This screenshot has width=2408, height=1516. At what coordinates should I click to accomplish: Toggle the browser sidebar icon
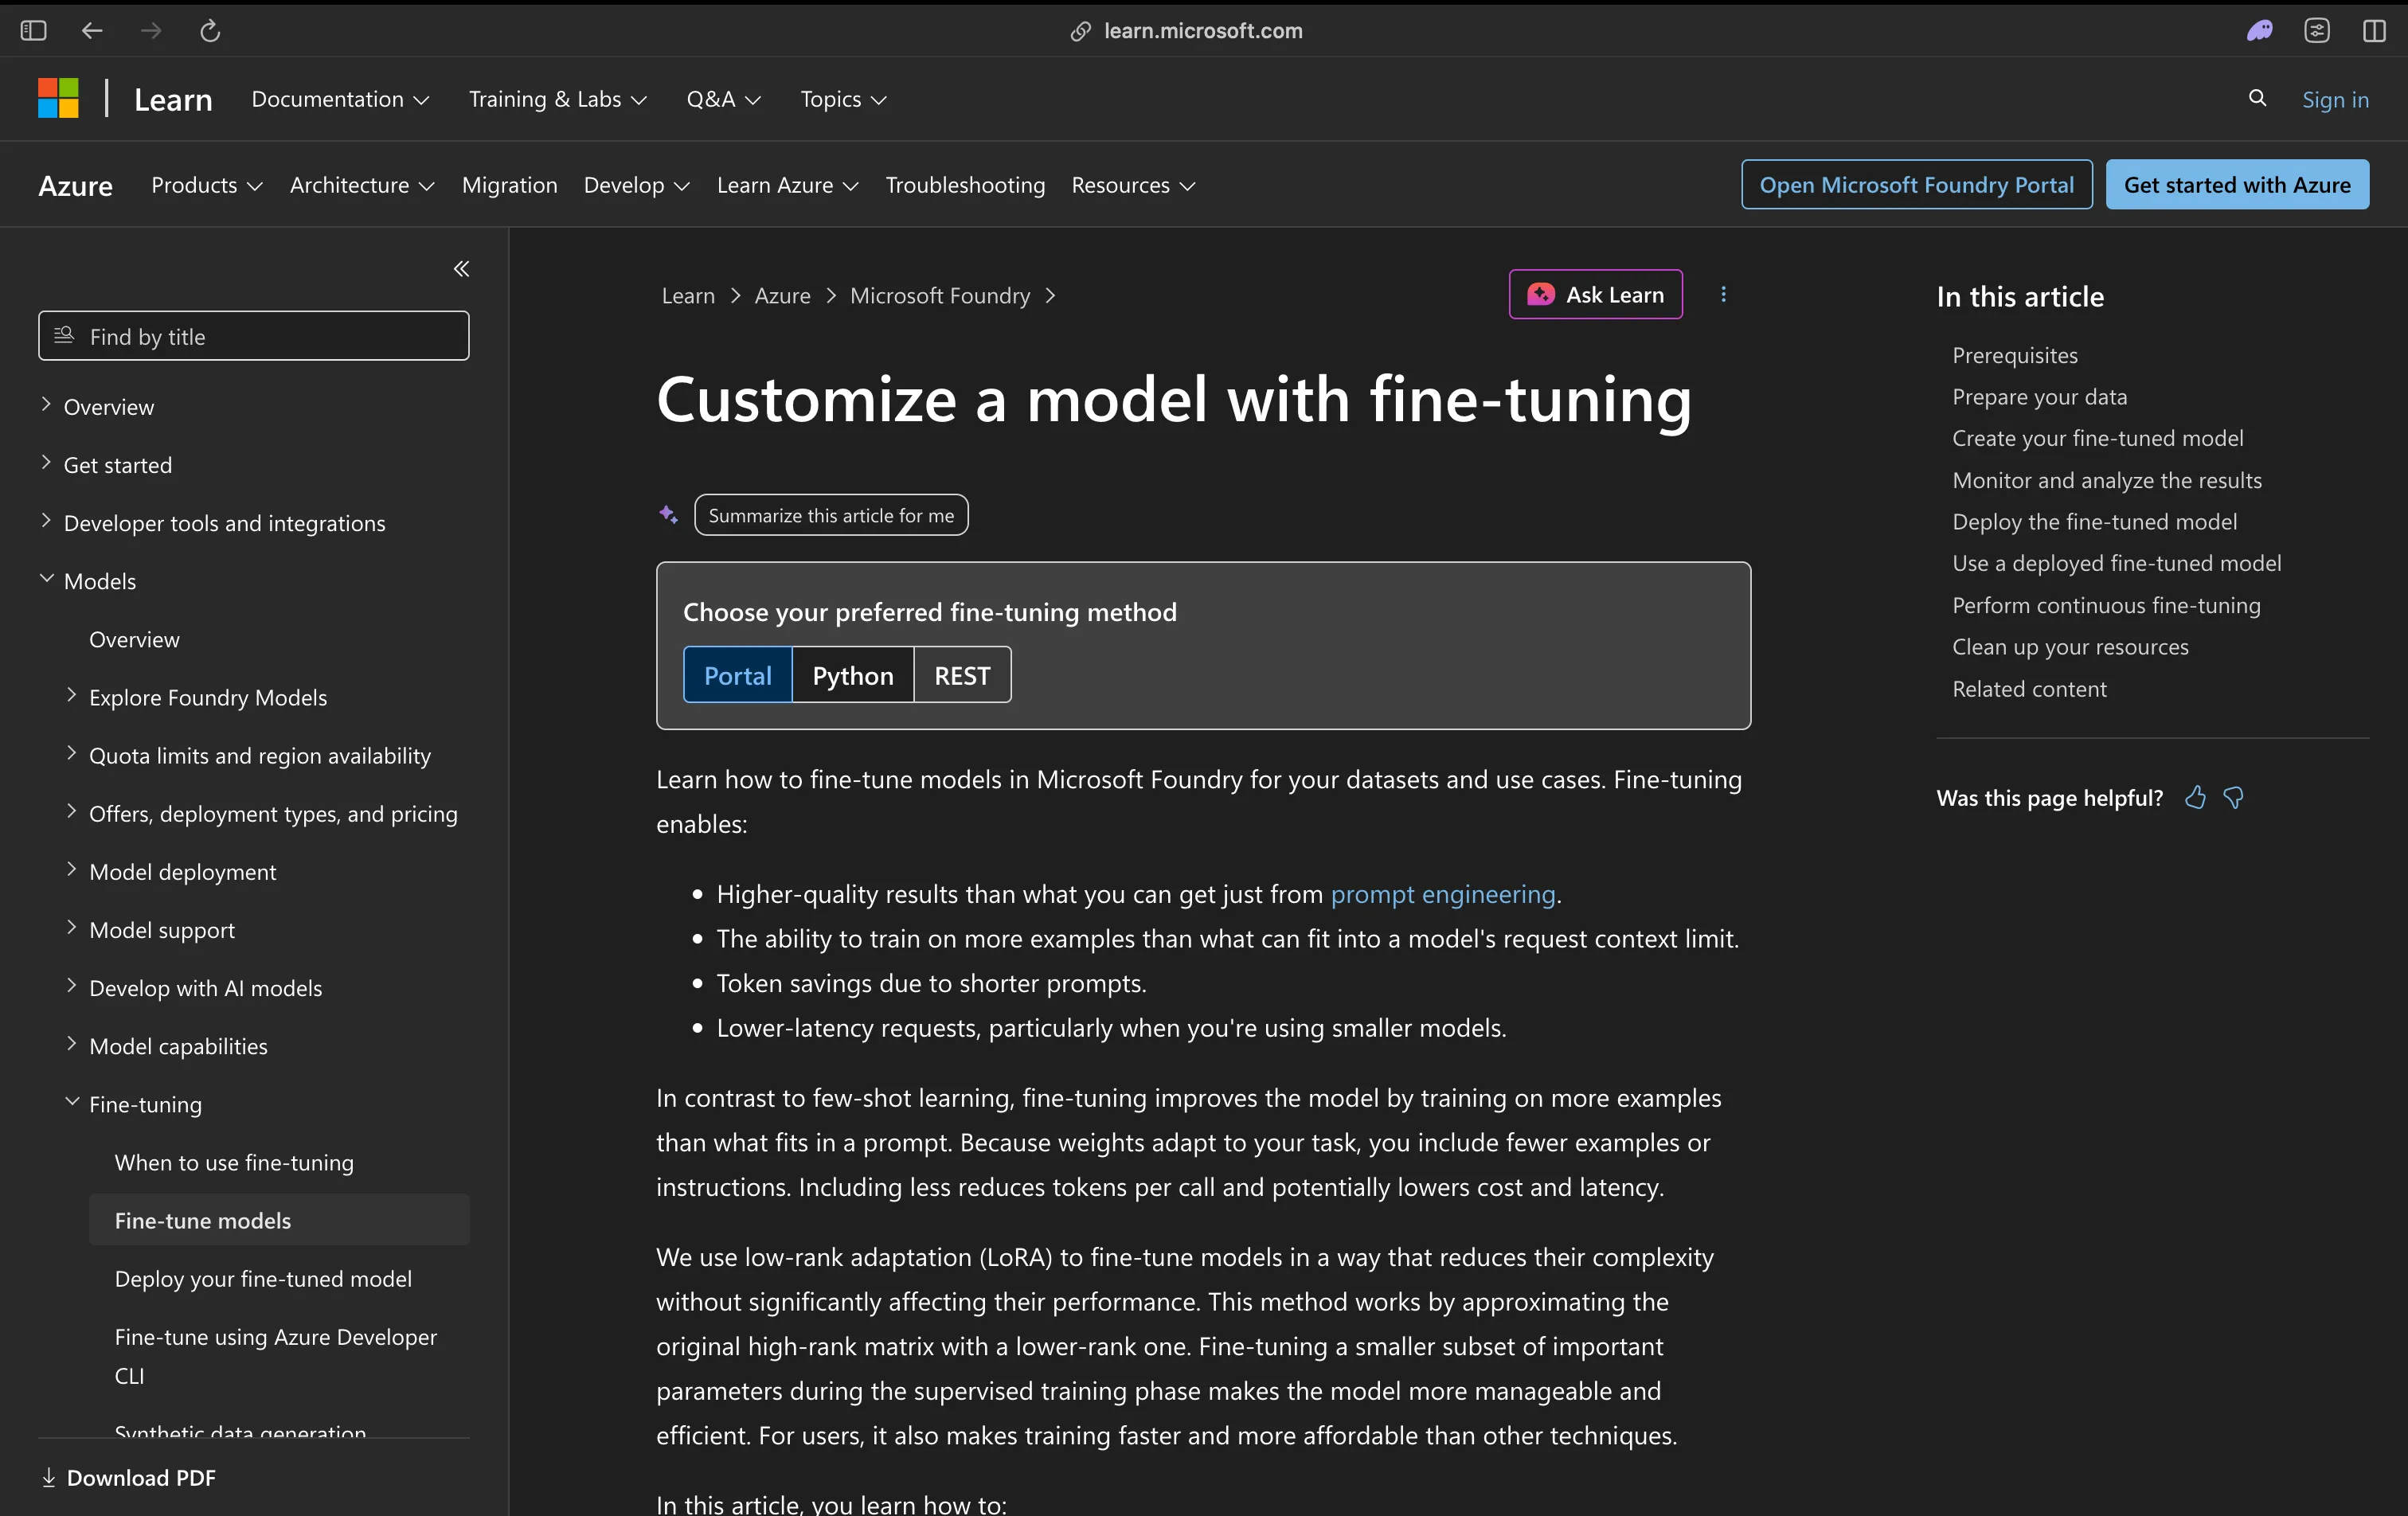[33, 31]
